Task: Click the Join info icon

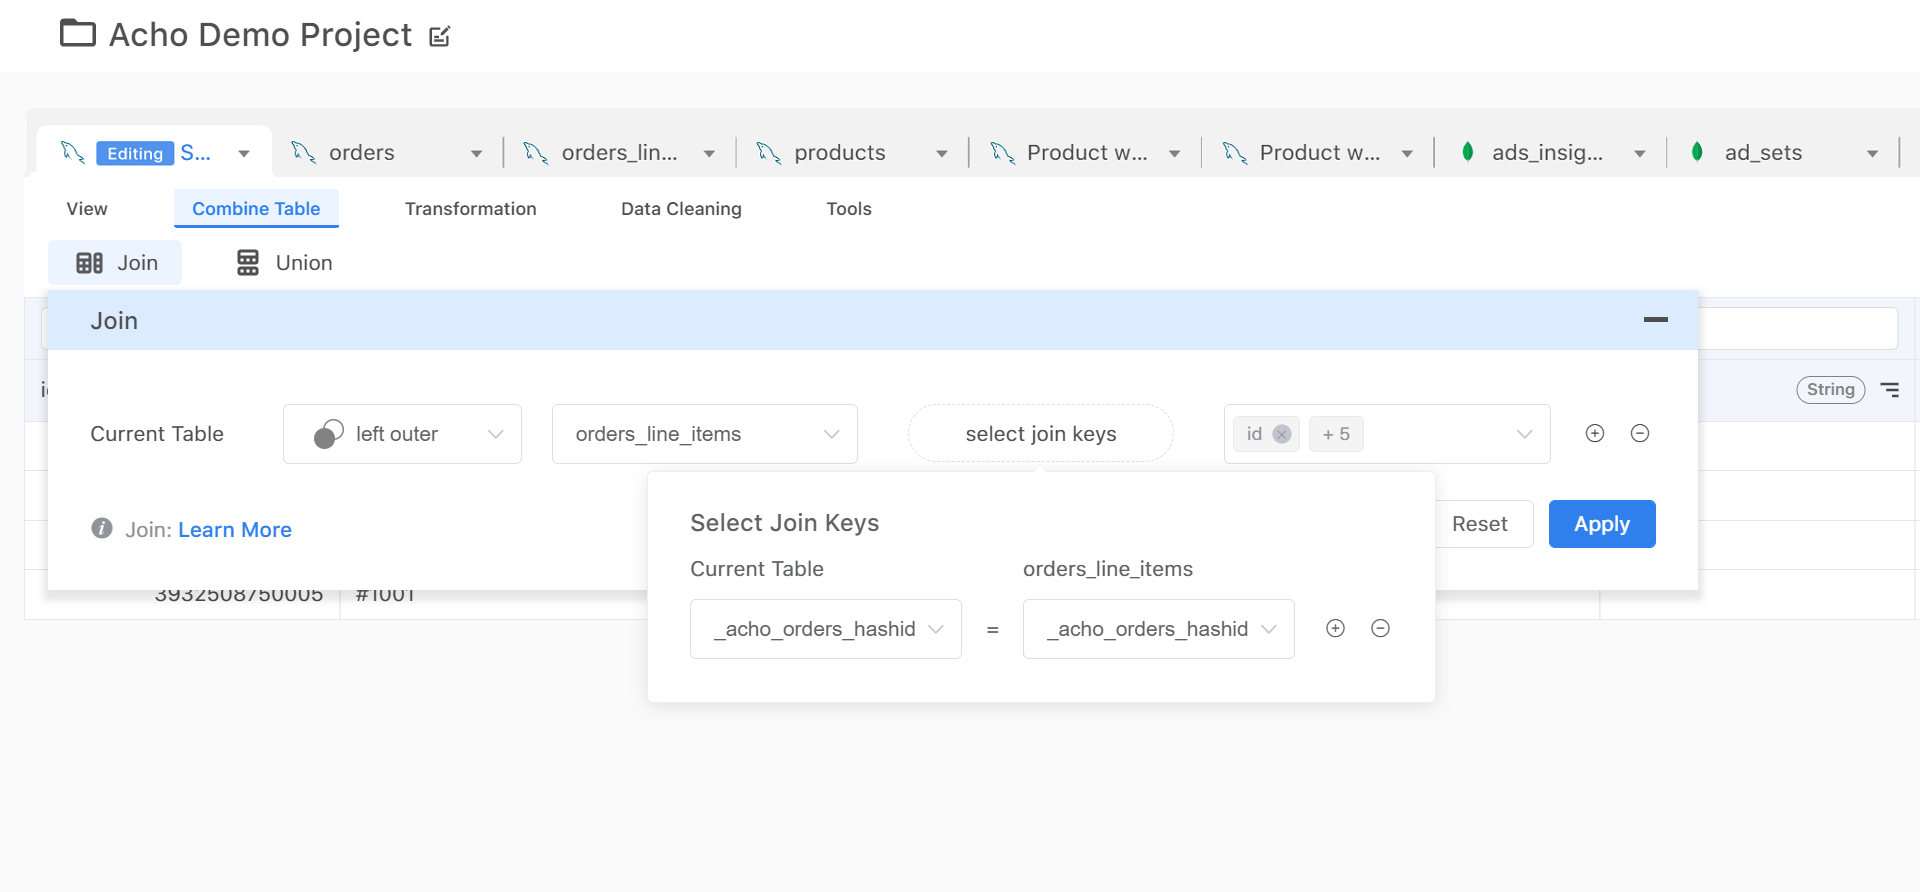Action: pyautogui.click(x=102, y=528)
